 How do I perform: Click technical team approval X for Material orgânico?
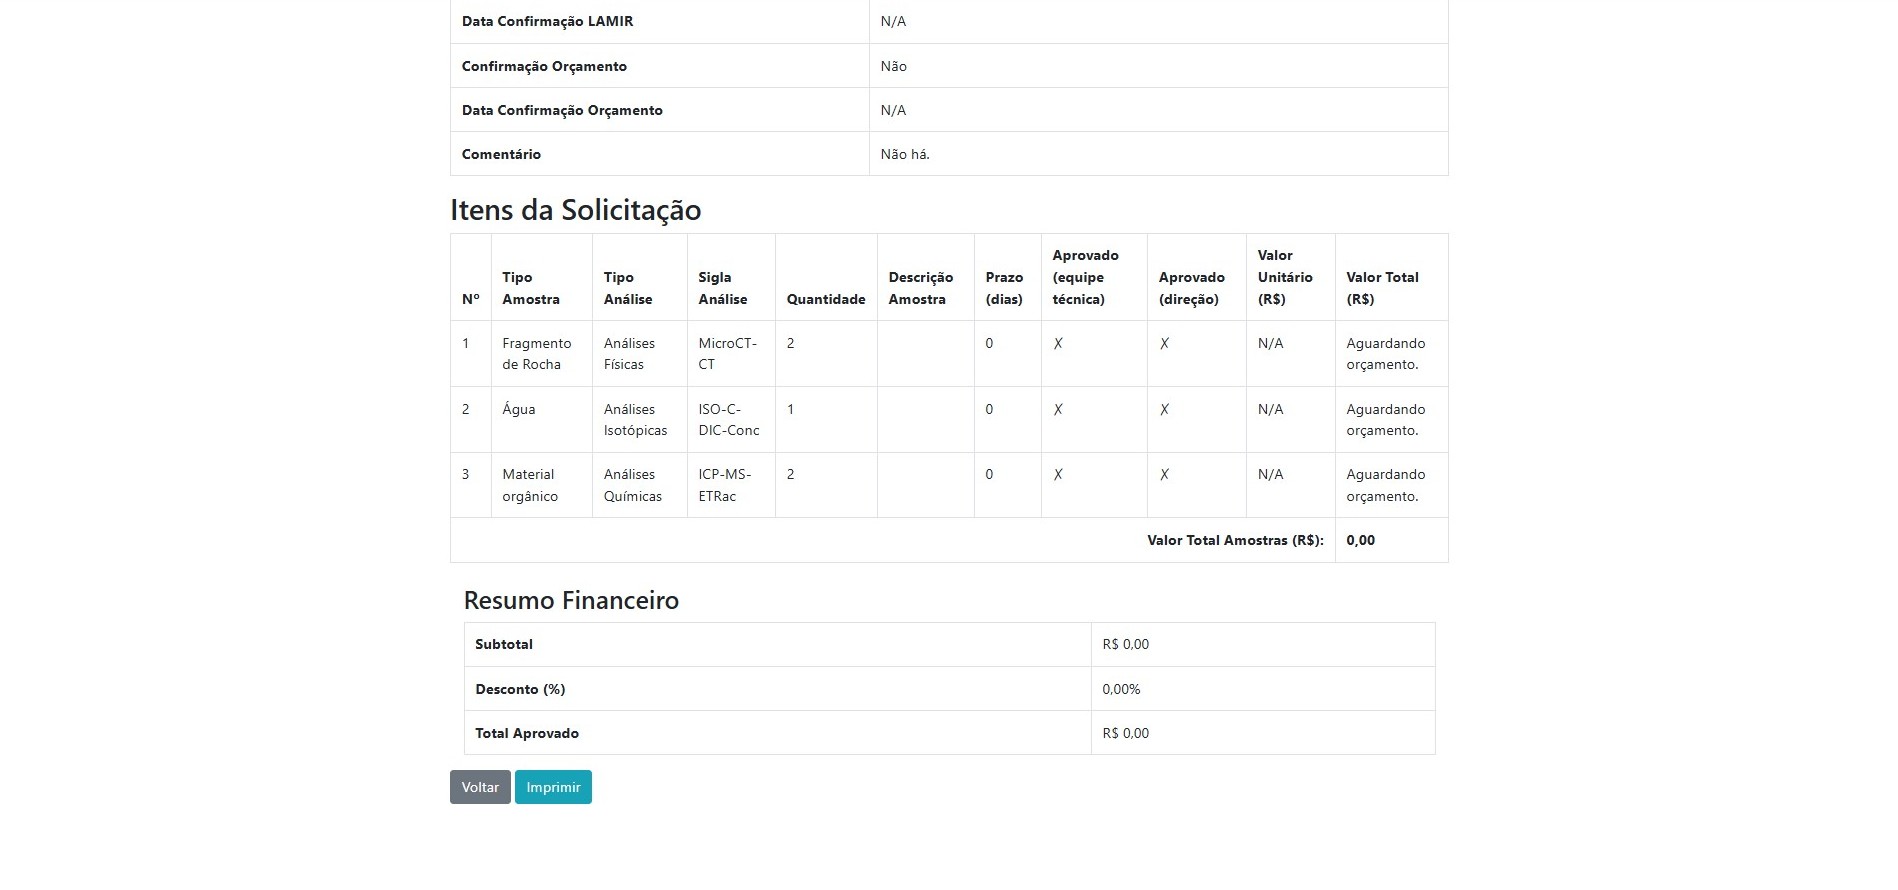(1058, 474)
